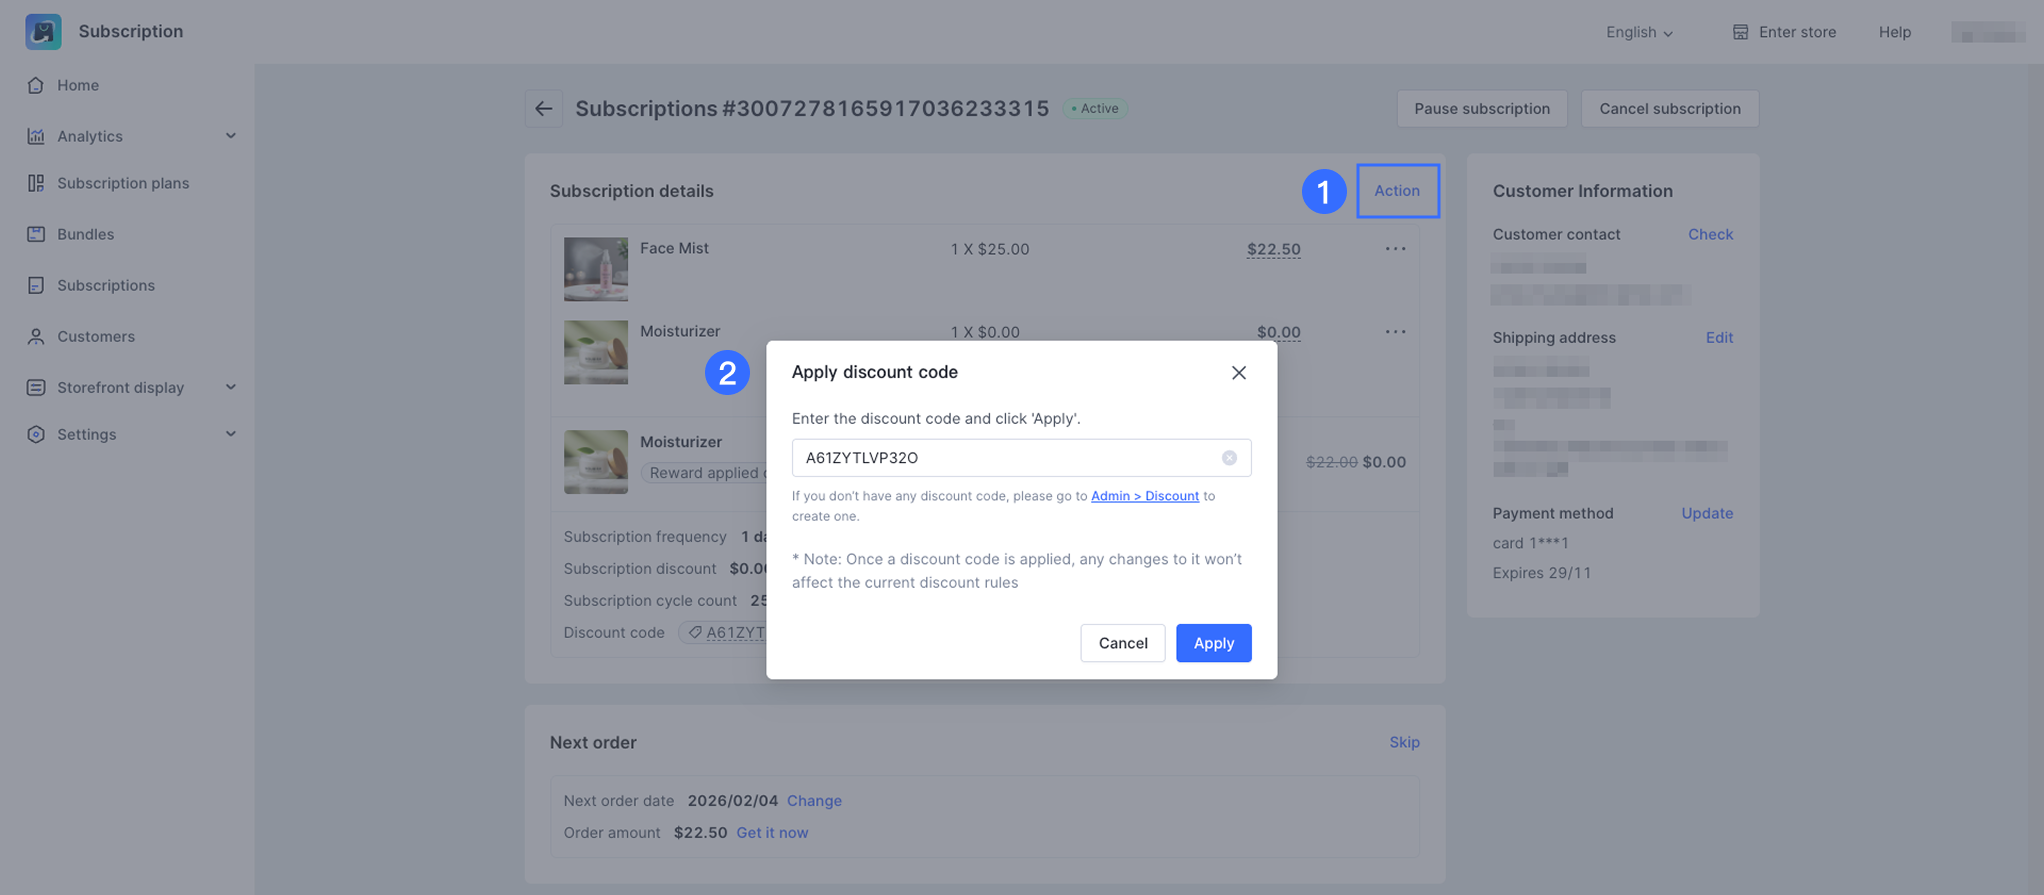This screenshot has height=895, width=2044.
Task: Change the next order date
Action: 814,800
